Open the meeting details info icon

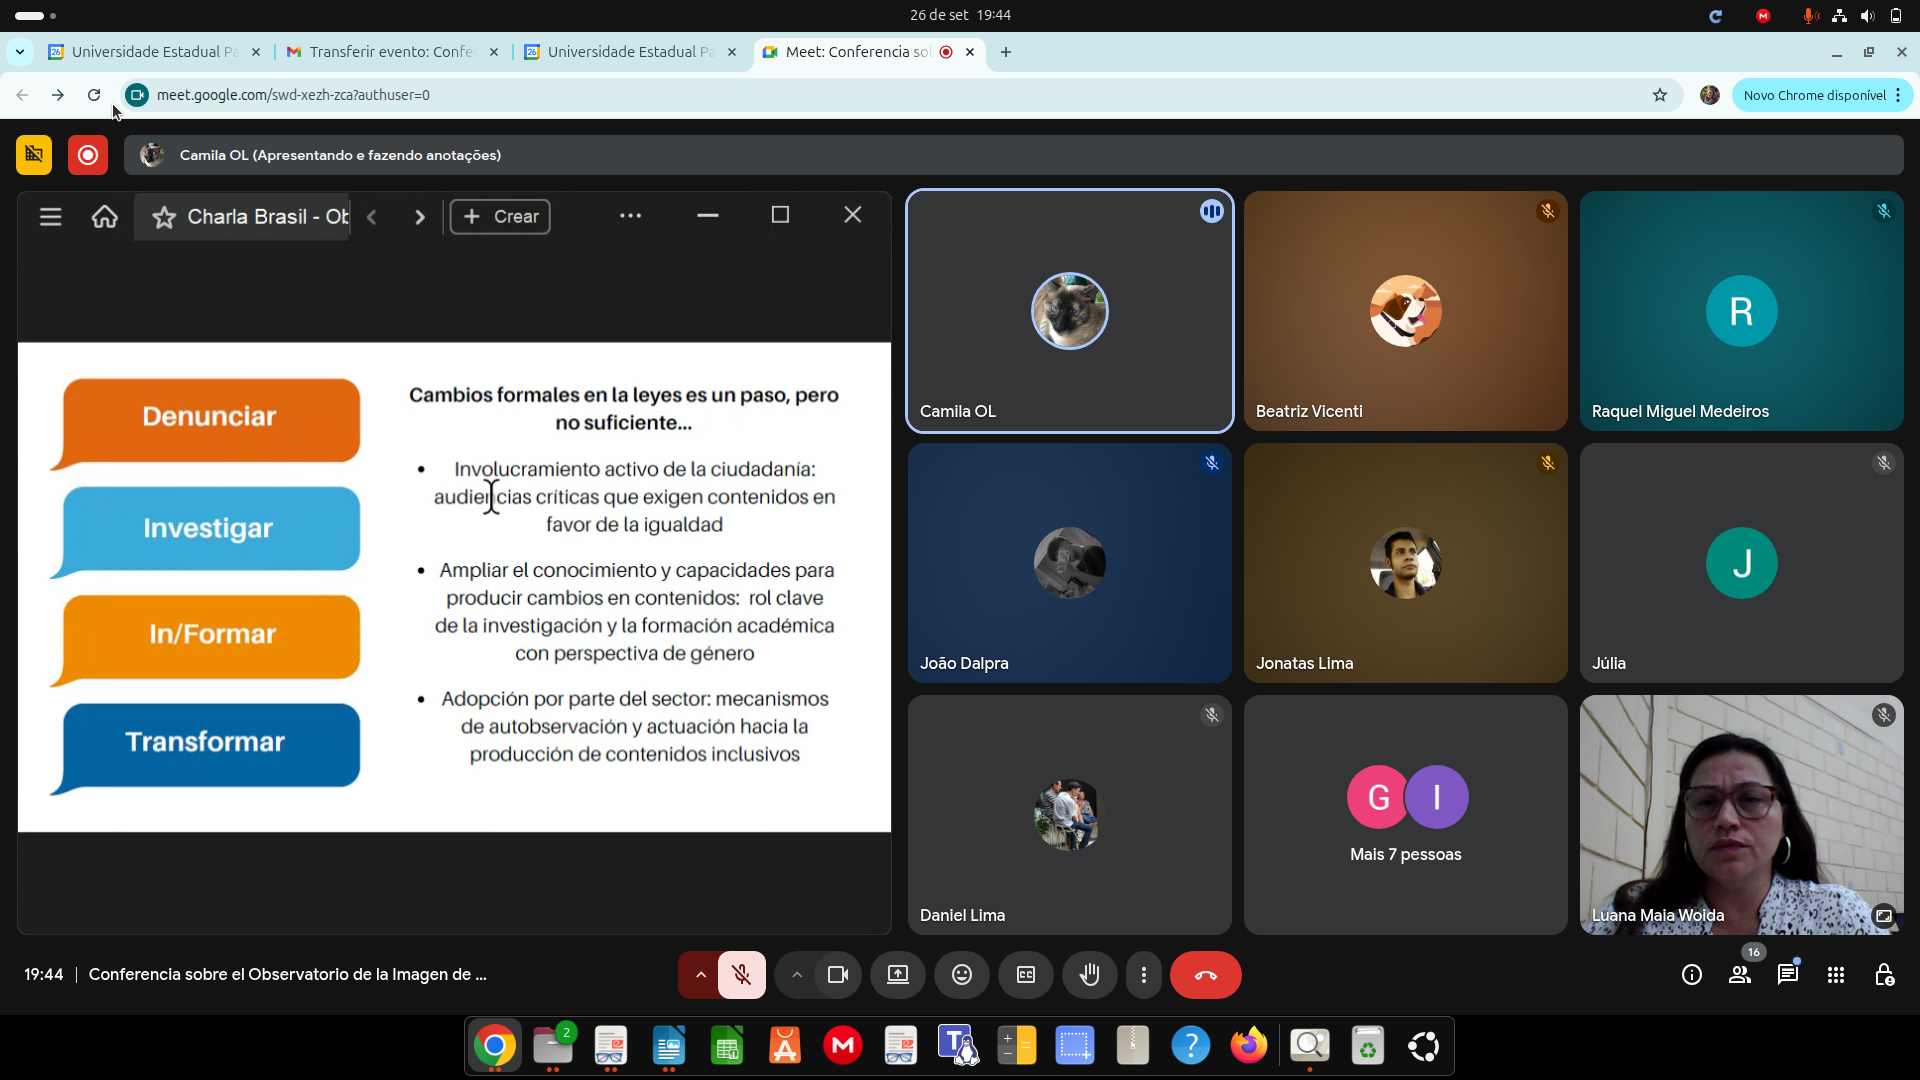tap(1691, 975)
